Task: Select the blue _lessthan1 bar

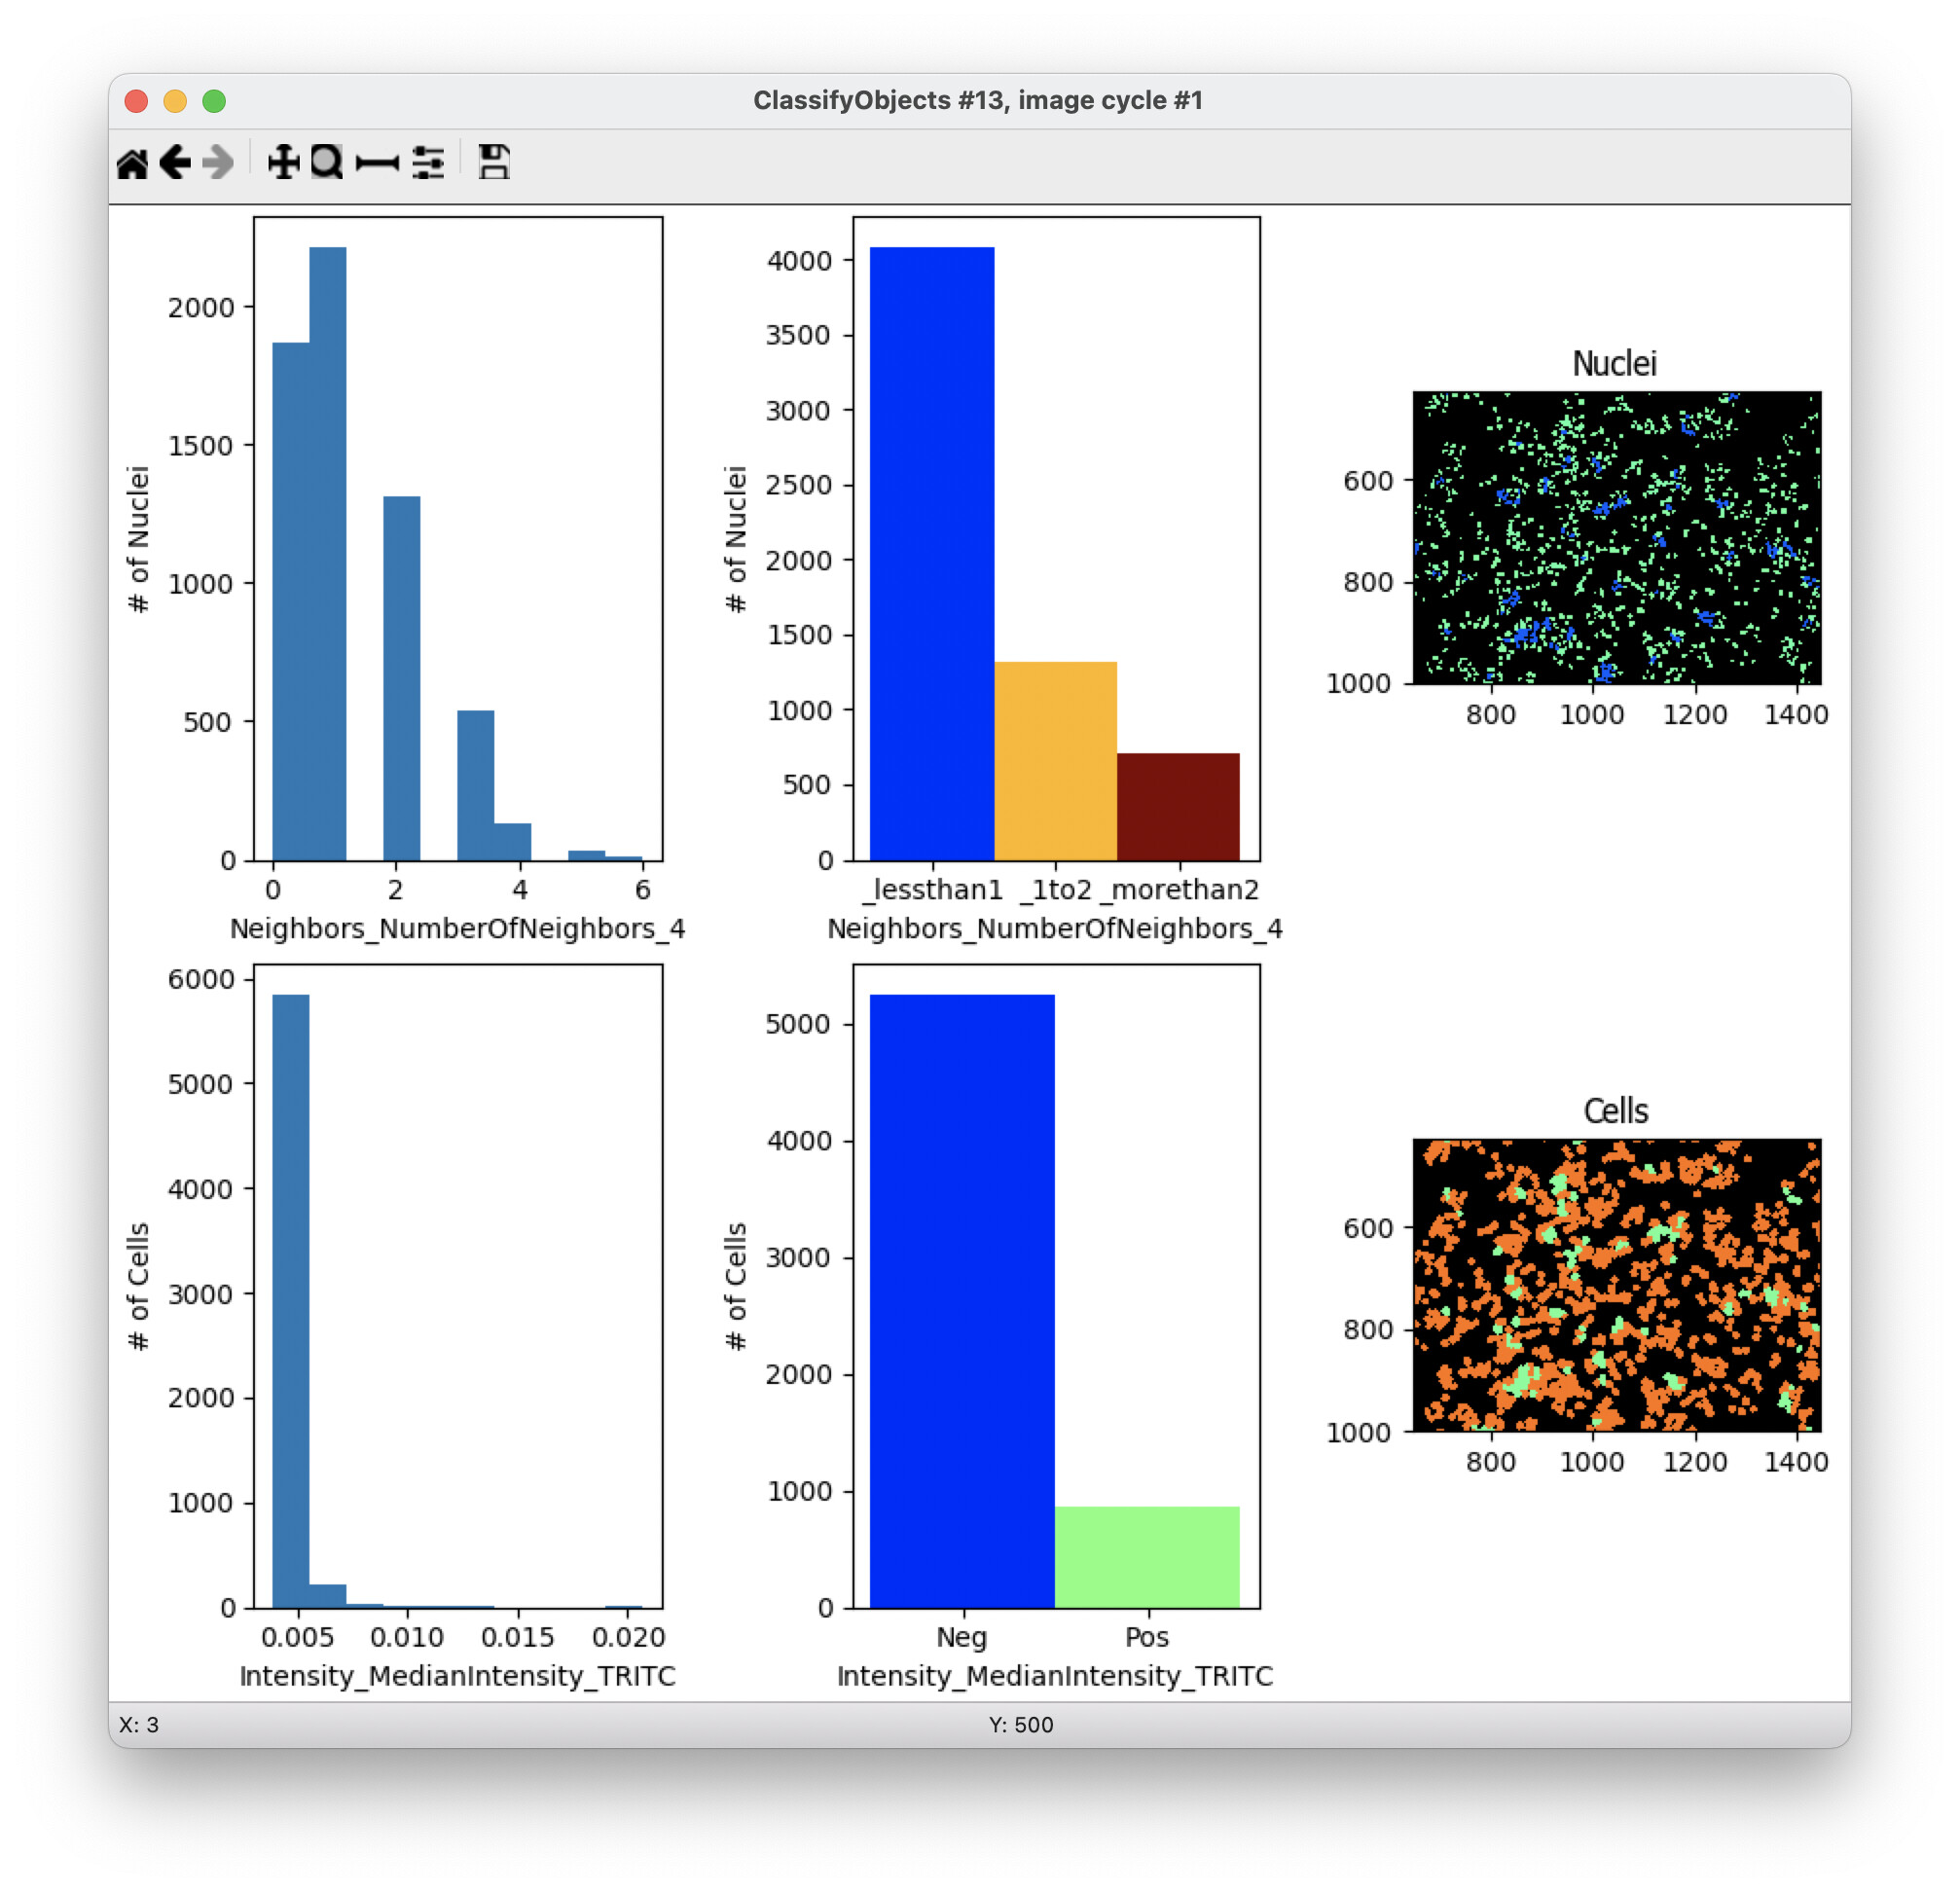Action: [930, 550]
